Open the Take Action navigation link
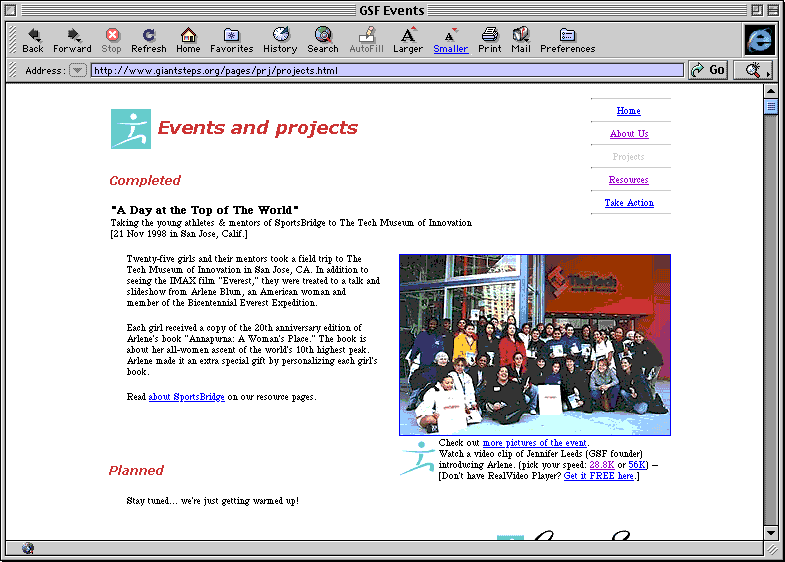Viewport: 785px width, 562px height. 629,203
